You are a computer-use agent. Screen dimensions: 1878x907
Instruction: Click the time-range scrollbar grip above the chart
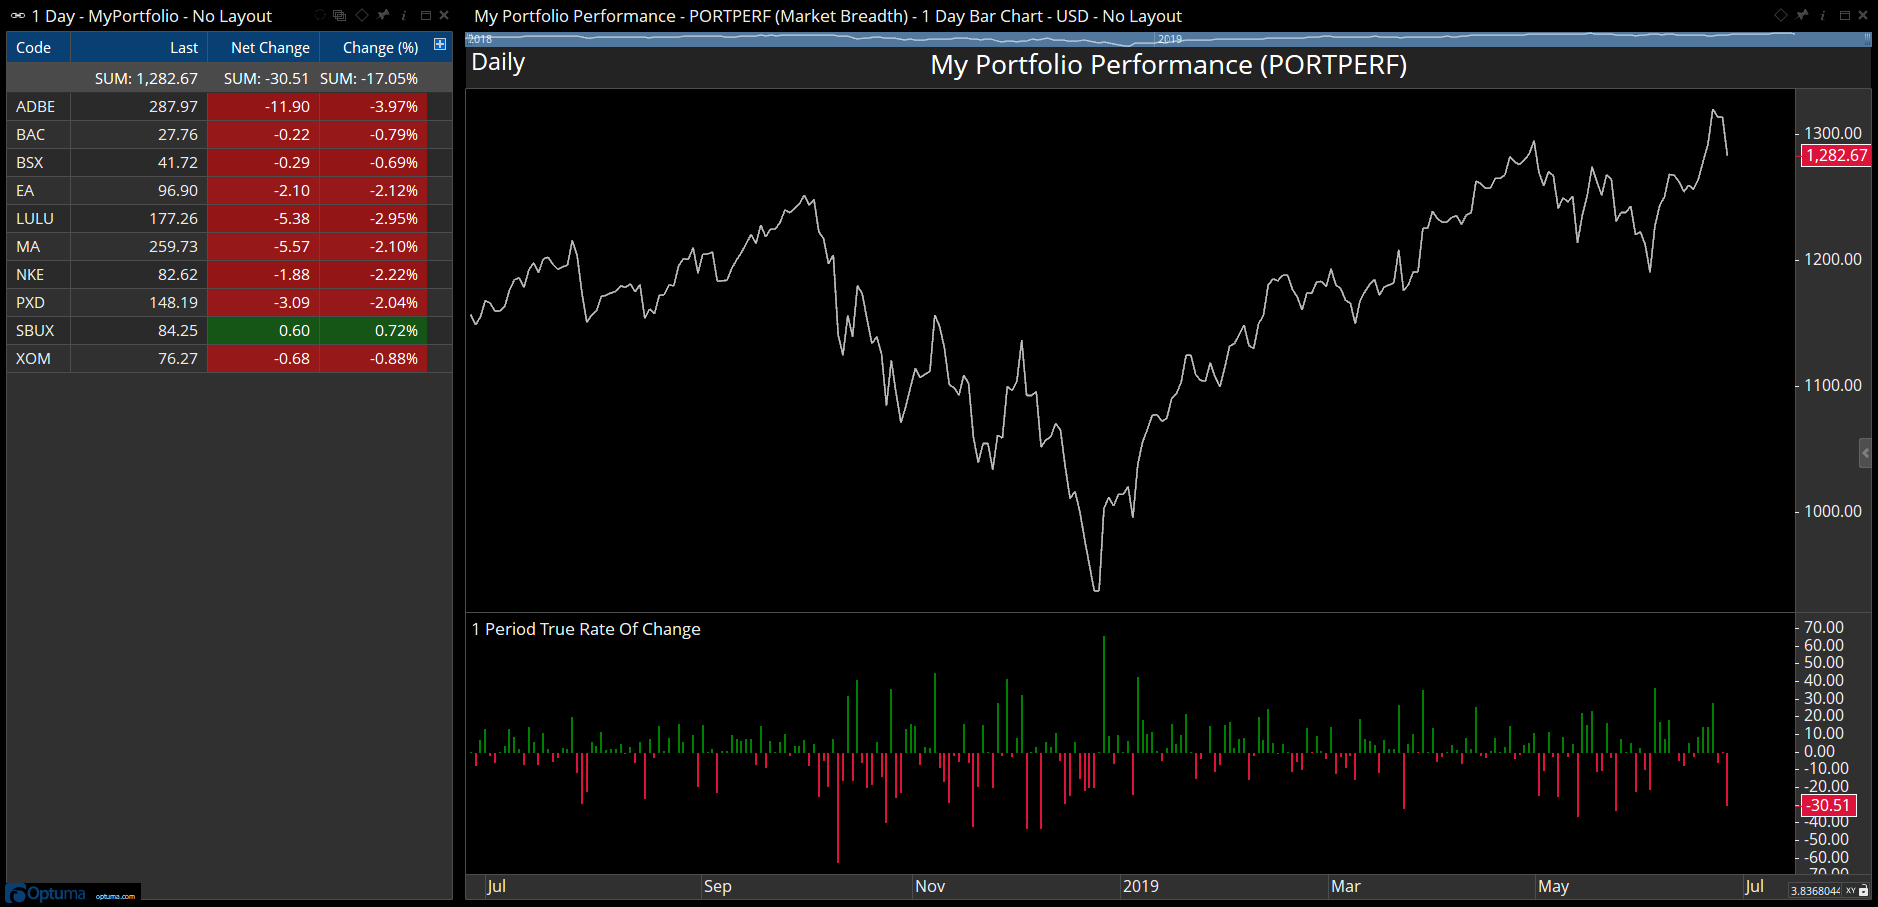pos(1867,39)
